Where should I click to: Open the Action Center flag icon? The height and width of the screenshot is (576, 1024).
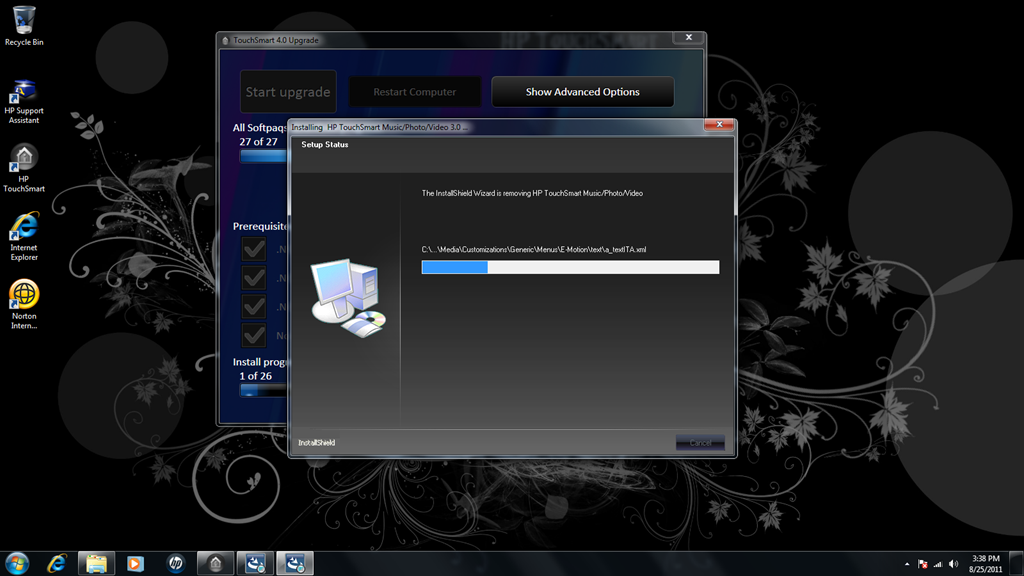pyautogui.click(x=923, y=564)
